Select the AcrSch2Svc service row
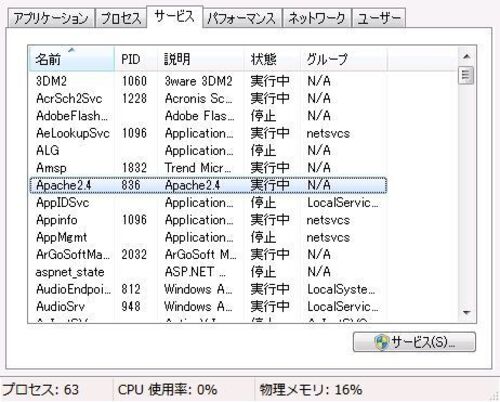 (208, 98)
